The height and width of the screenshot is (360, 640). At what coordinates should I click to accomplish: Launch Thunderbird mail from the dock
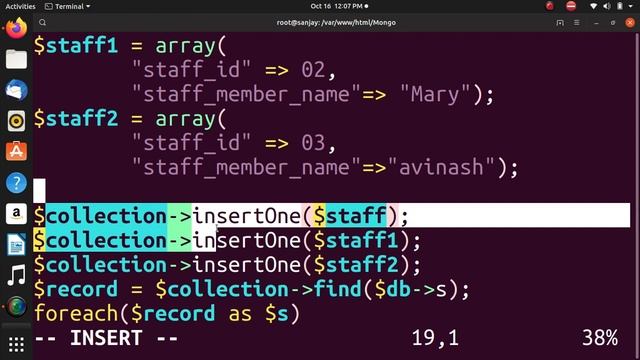pos(16,90)
